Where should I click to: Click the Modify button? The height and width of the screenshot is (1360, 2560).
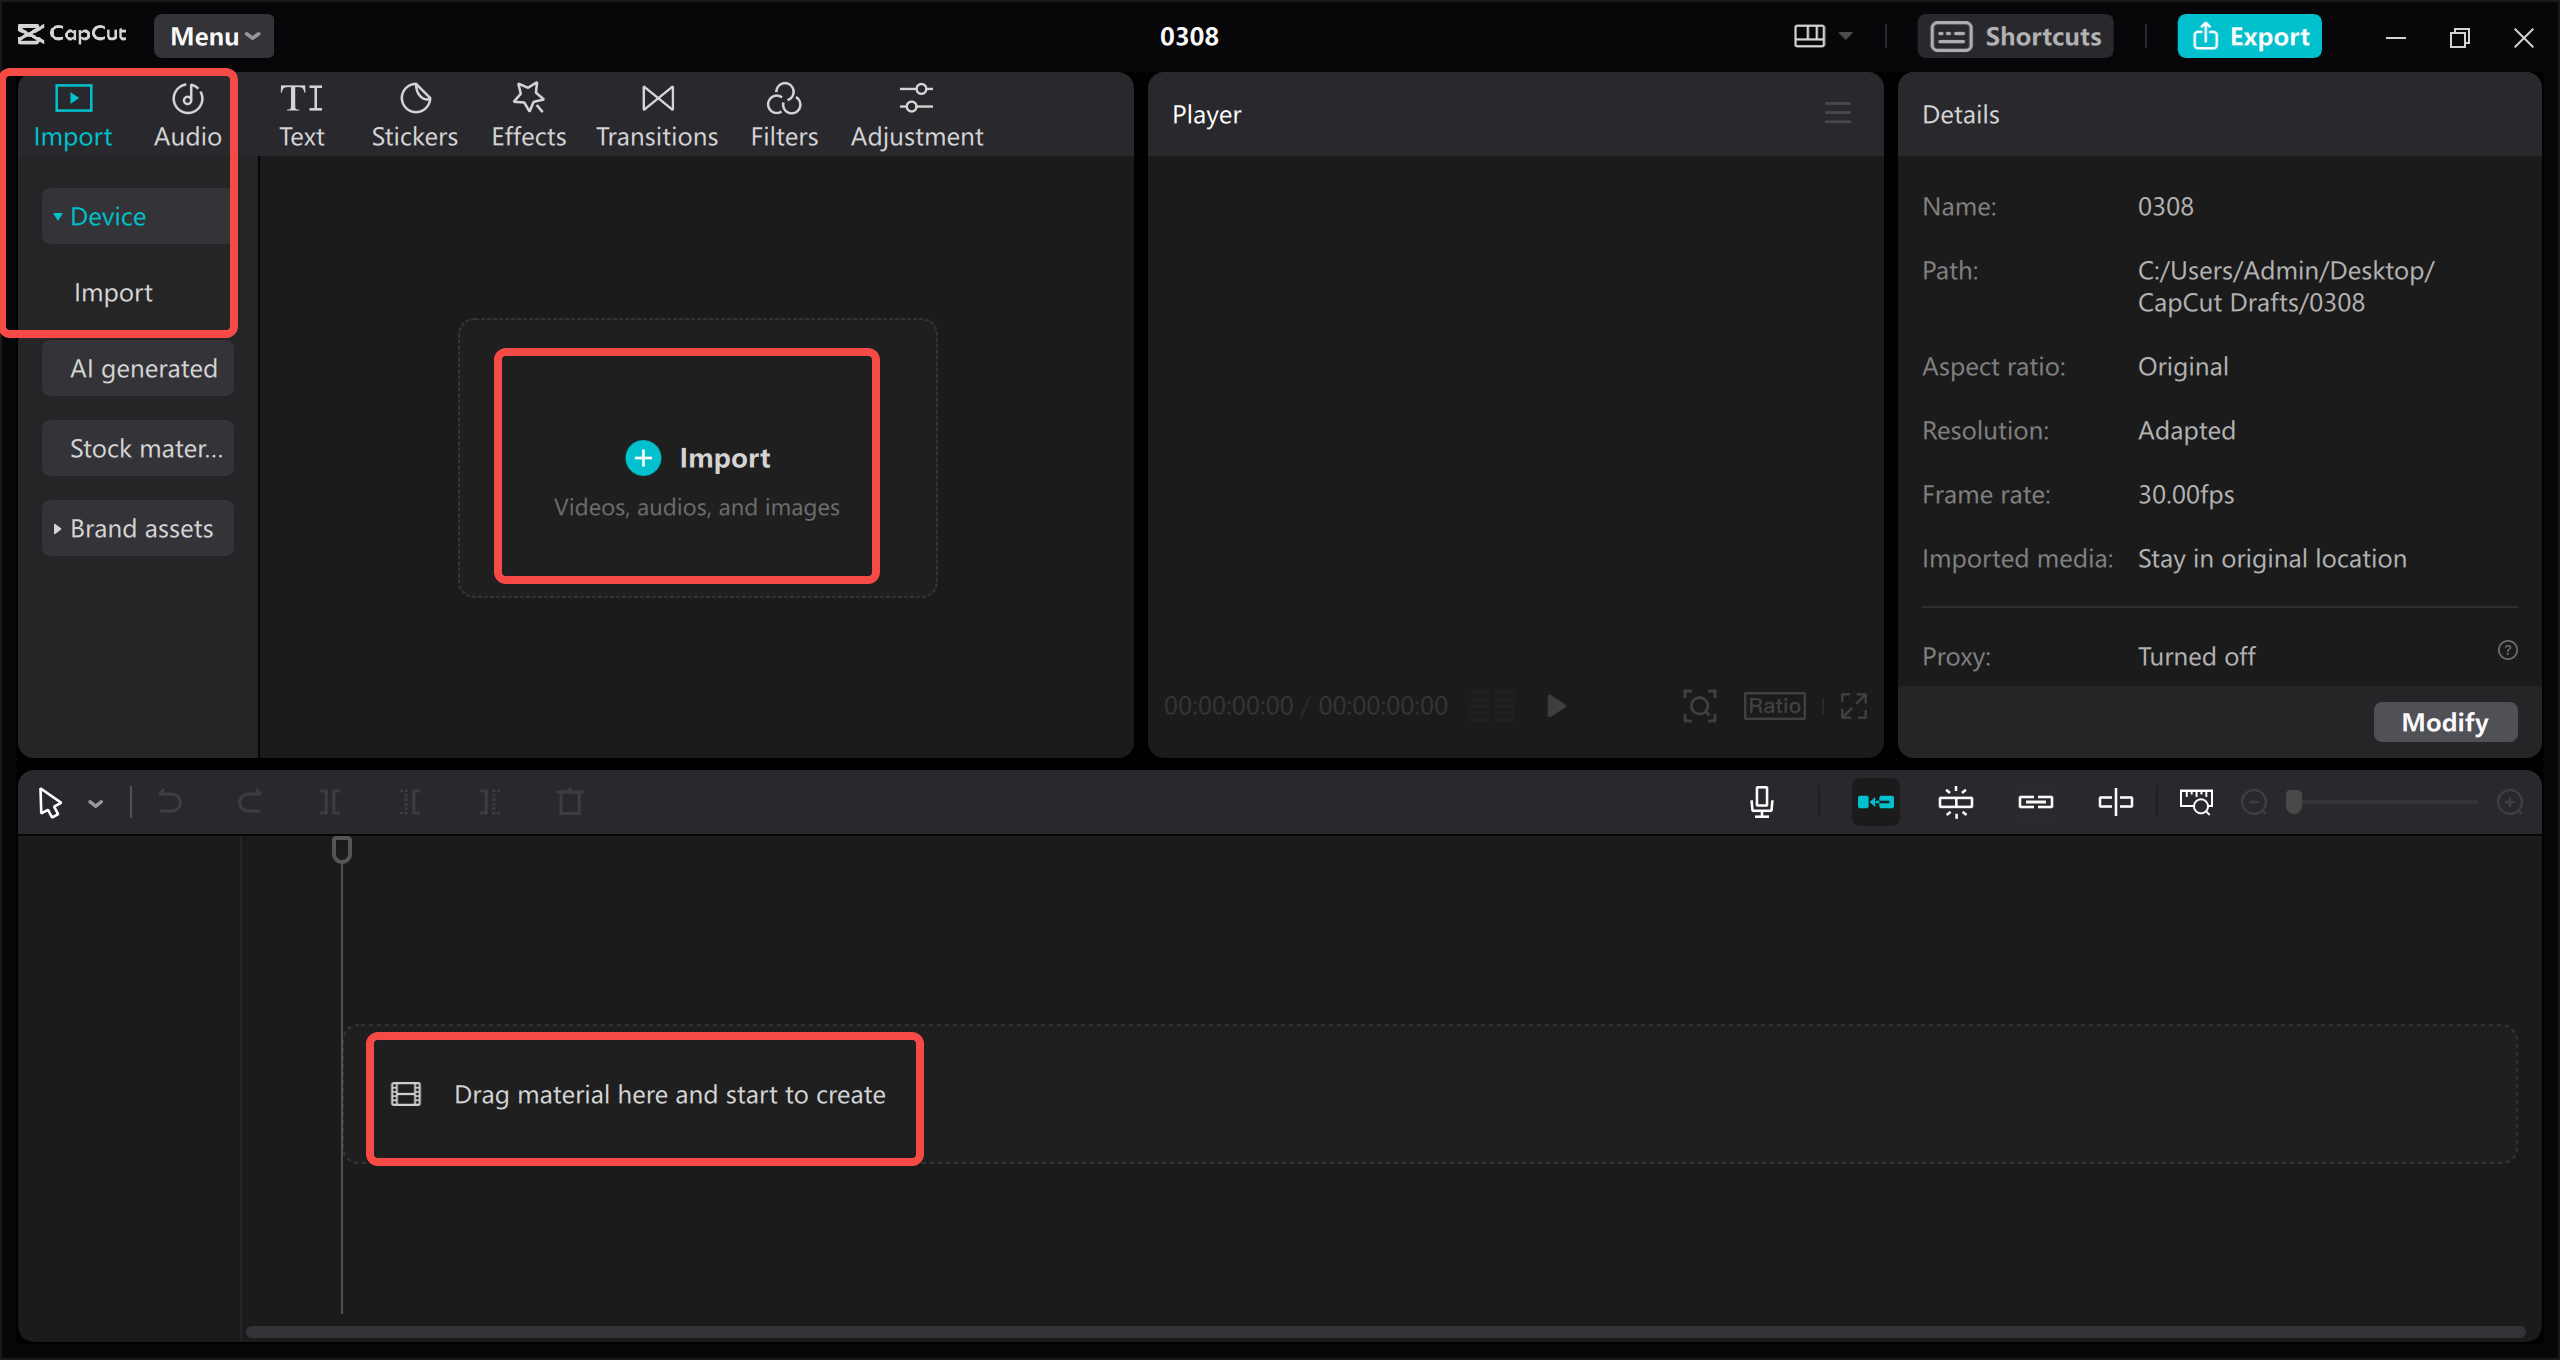2445,722
